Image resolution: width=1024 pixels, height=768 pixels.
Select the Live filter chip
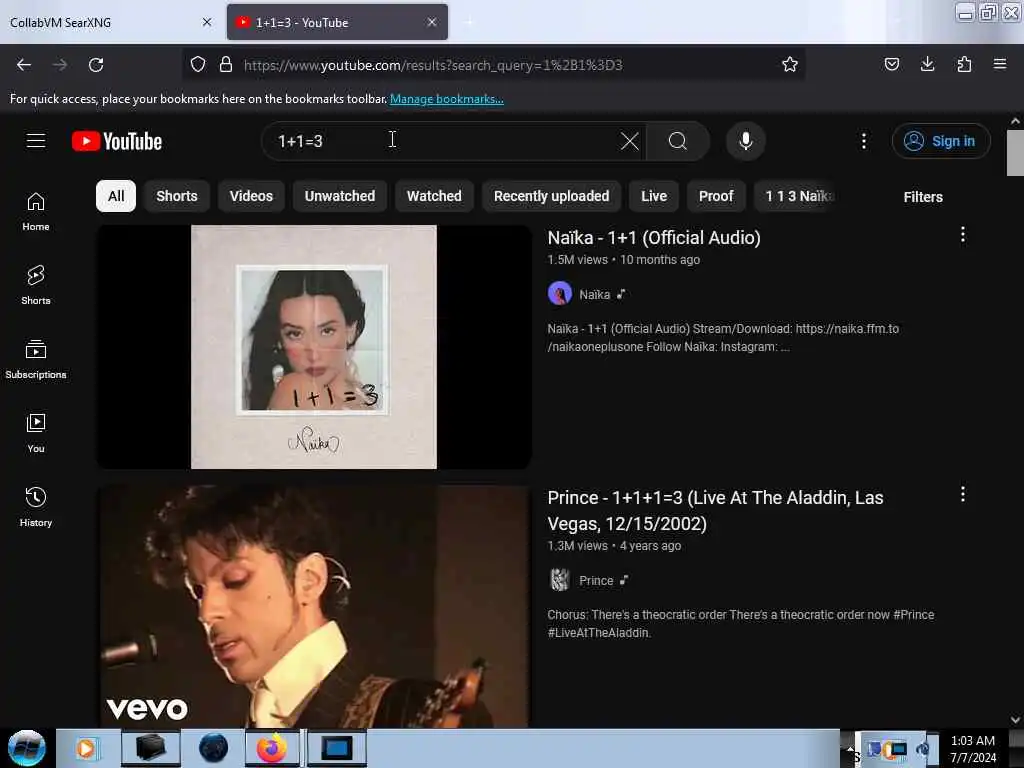click(x=654, y=196)
